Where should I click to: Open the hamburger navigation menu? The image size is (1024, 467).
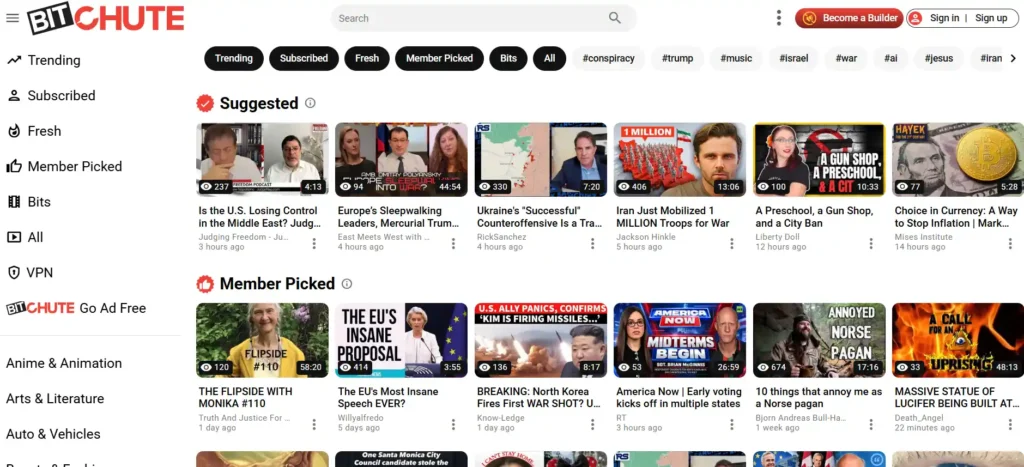point(12,18)
